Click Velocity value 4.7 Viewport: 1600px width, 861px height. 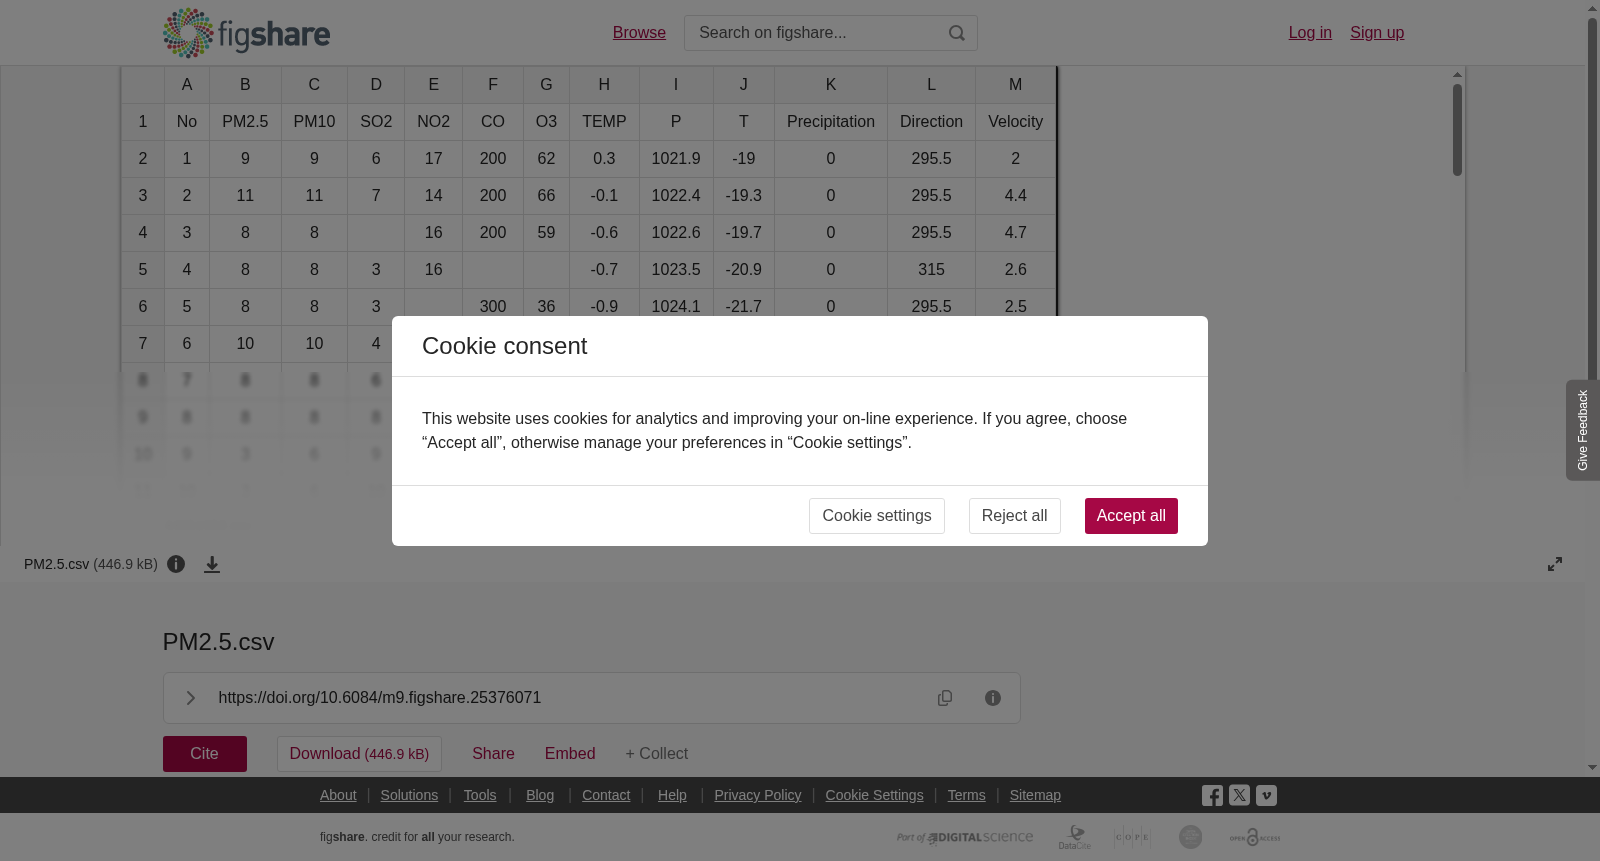pyautogui.click(x=1015, y=233)
